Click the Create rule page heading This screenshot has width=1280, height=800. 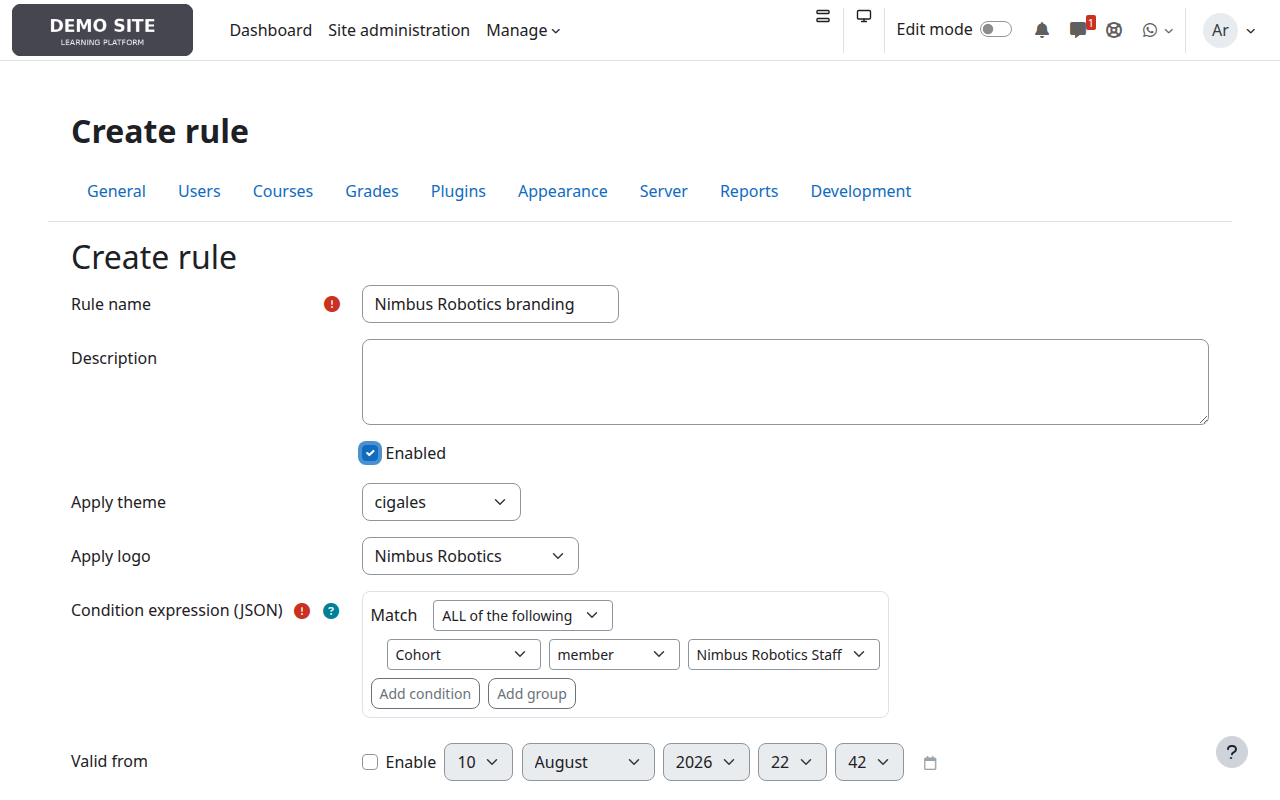tap(160, 131)
